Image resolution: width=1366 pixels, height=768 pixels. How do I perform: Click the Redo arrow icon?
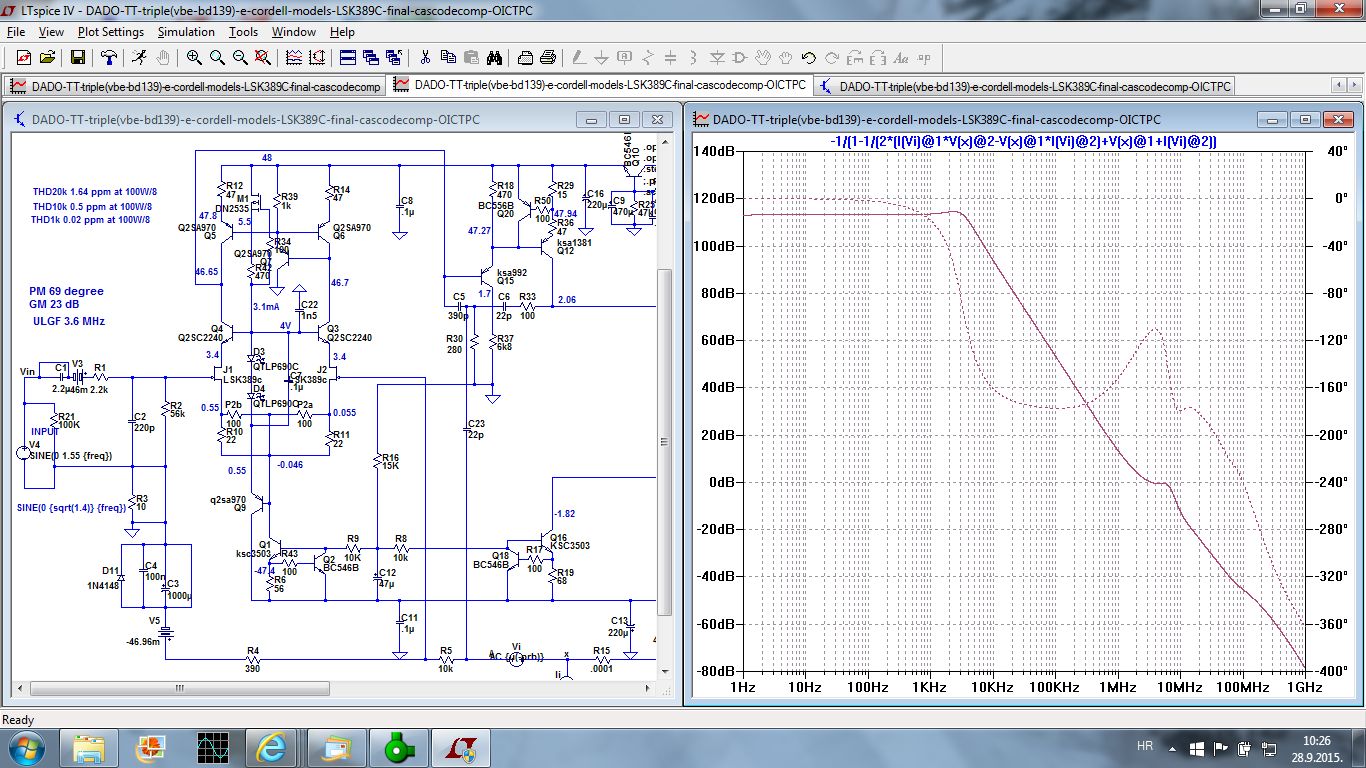coord(832,58)
